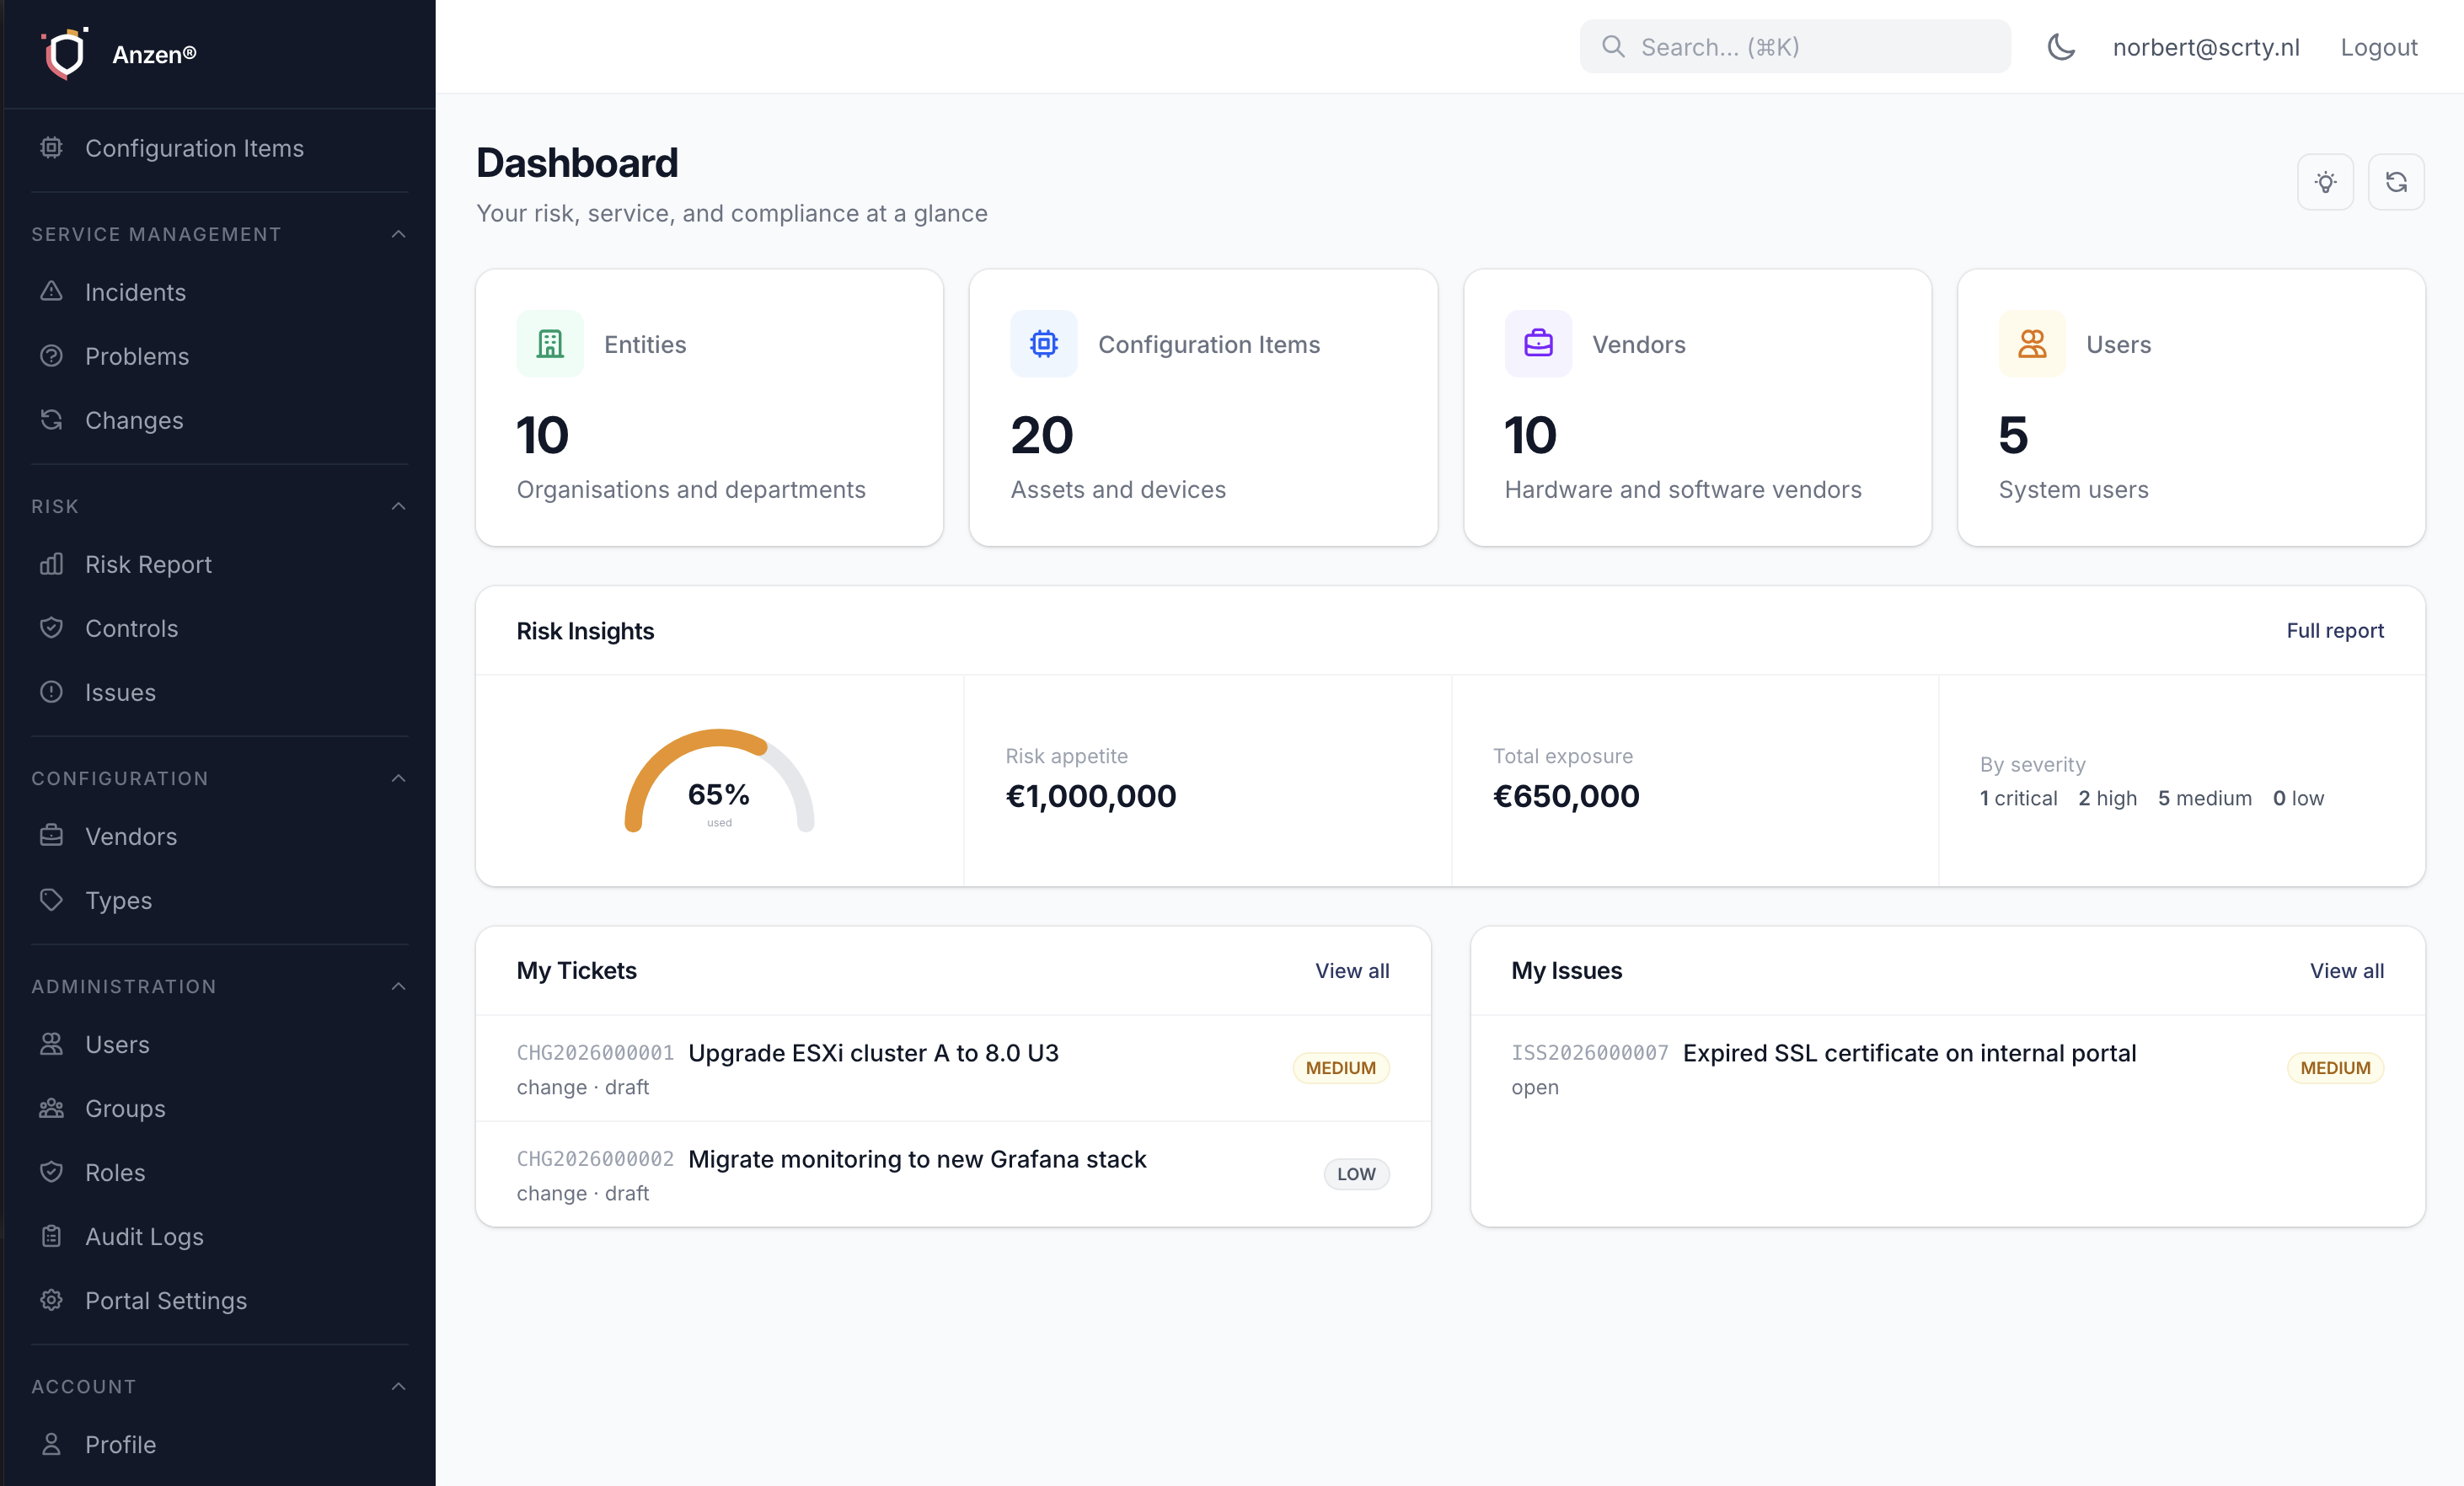Click the Incidents warning triangle icon
Viewport: 2464px width, 1486px height.
point(51,292)
